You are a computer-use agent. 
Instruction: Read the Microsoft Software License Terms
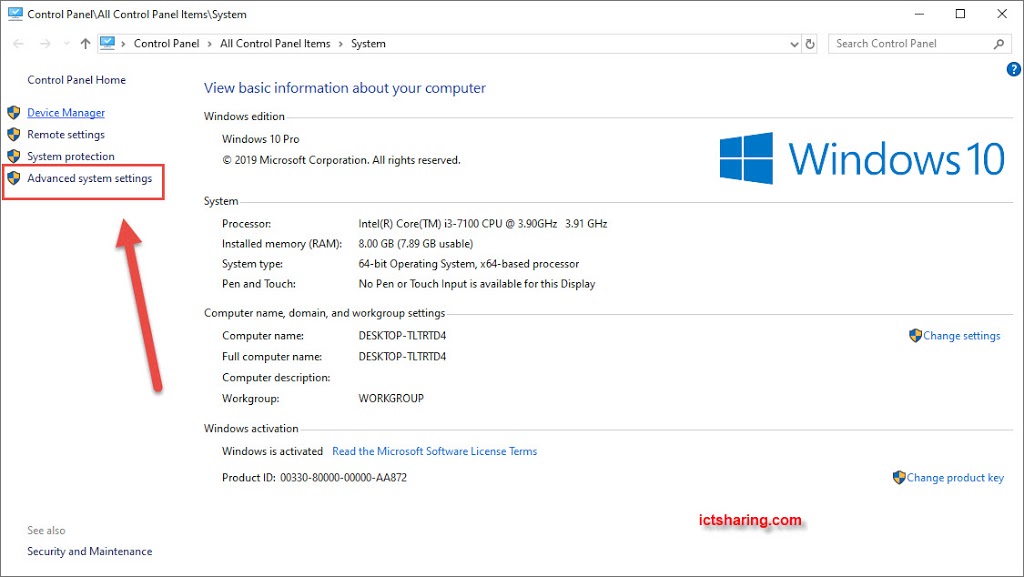(x=434, y=451)
